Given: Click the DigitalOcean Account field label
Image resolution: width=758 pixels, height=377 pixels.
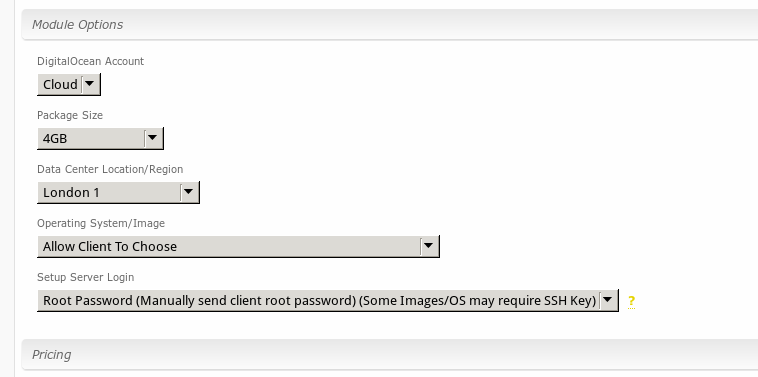Looking at the screenshot, I should click(90, 61).
